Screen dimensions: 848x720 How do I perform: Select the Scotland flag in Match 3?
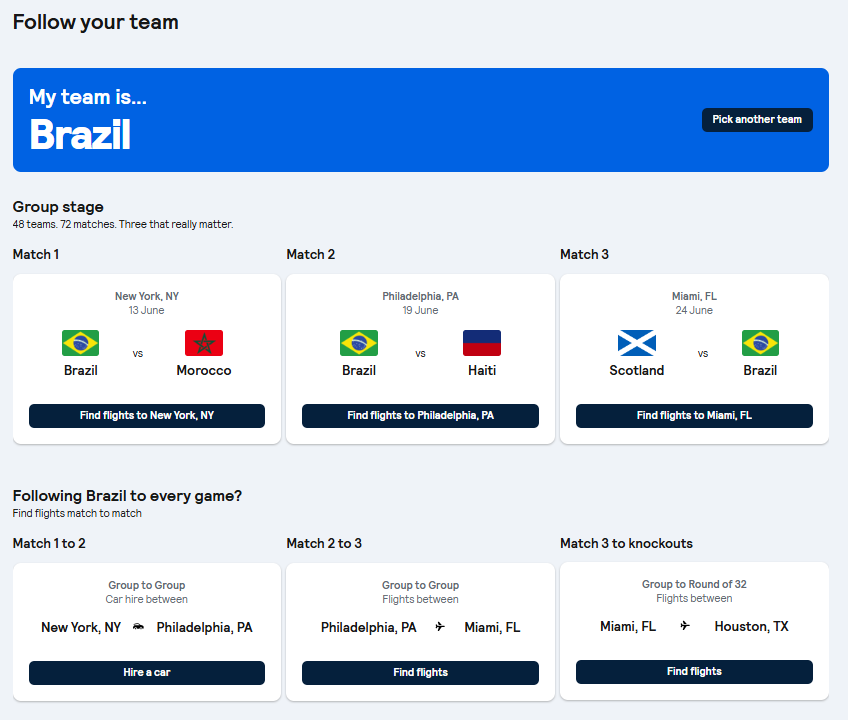[x=637, y=342]
